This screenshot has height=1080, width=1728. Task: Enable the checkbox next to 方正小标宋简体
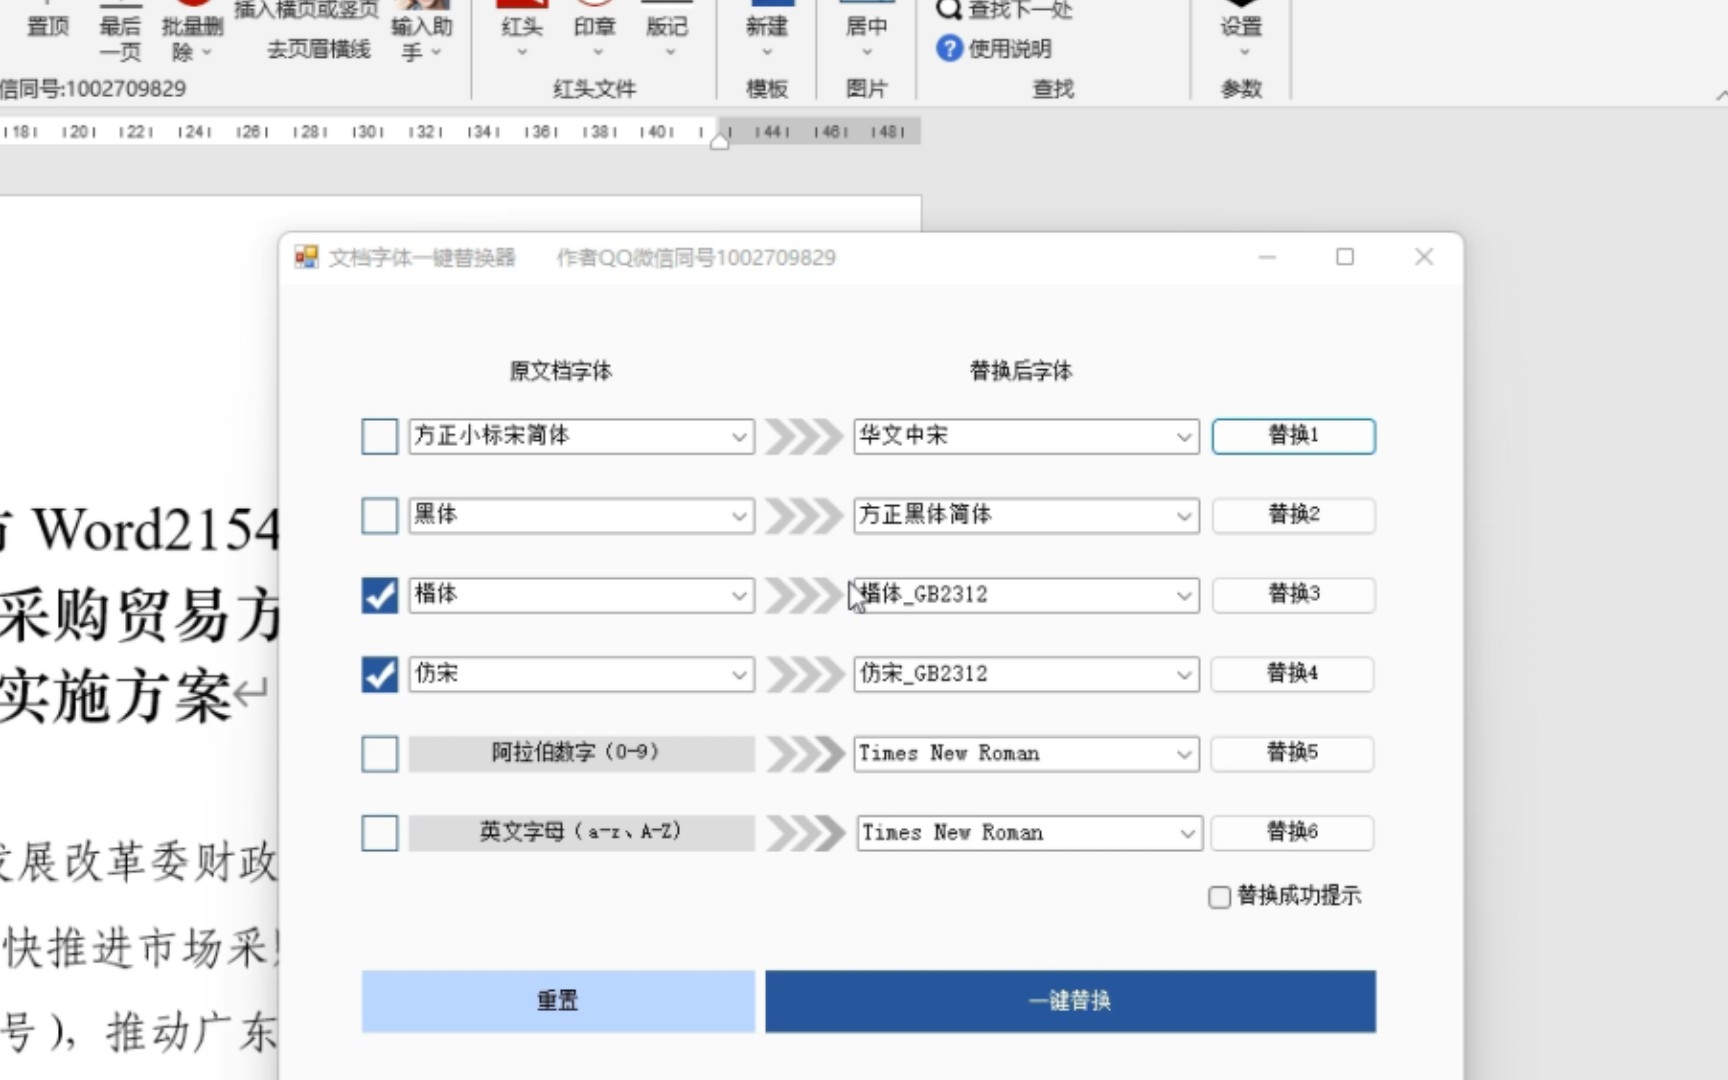tap(379, 436)
